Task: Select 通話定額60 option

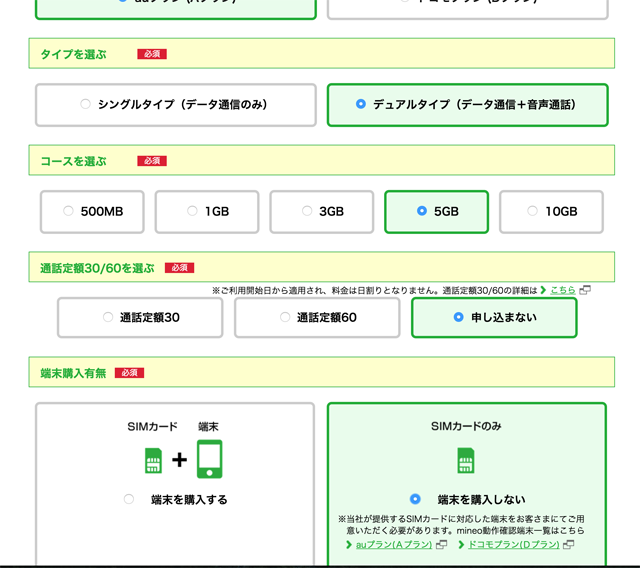Action: (317, 317)
